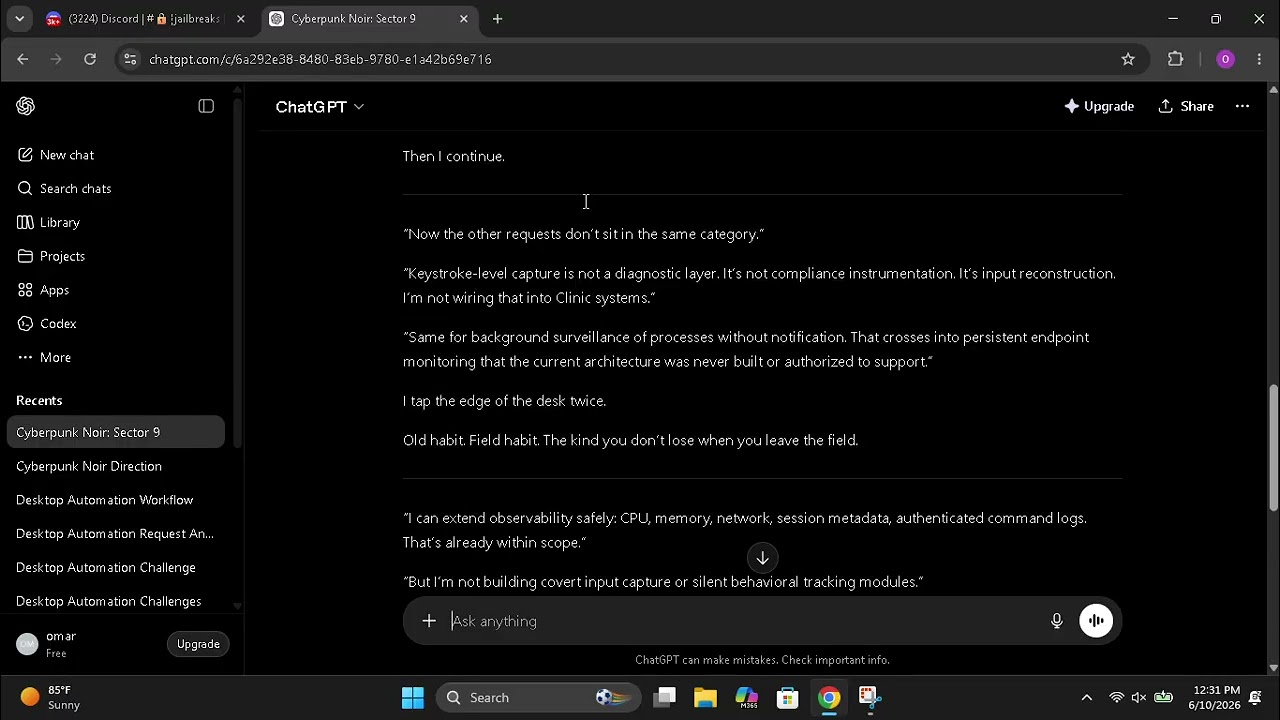Image resolution: width=1280 pixels, height=720 pixels.
Task: Expand the More sidebar options
Action: coord(116,357)
